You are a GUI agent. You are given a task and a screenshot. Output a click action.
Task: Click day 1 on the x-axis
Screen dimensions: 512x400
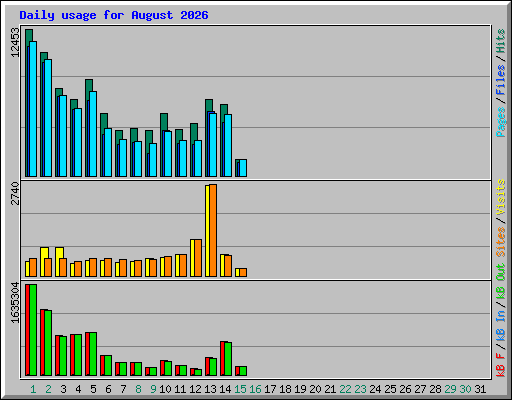[x=33, y=389]
